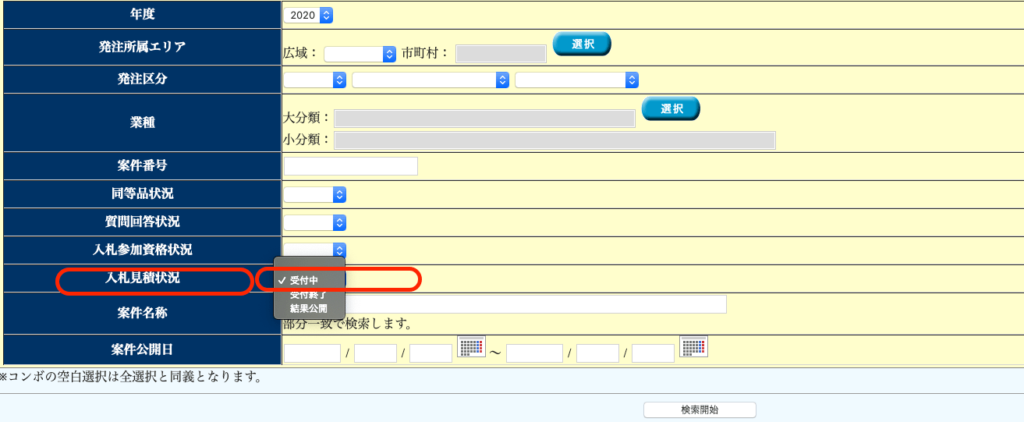Viewport: 1024px width, 422px height.
Task: Open the end date calendar picker icon
Action: tap(693, 347)
